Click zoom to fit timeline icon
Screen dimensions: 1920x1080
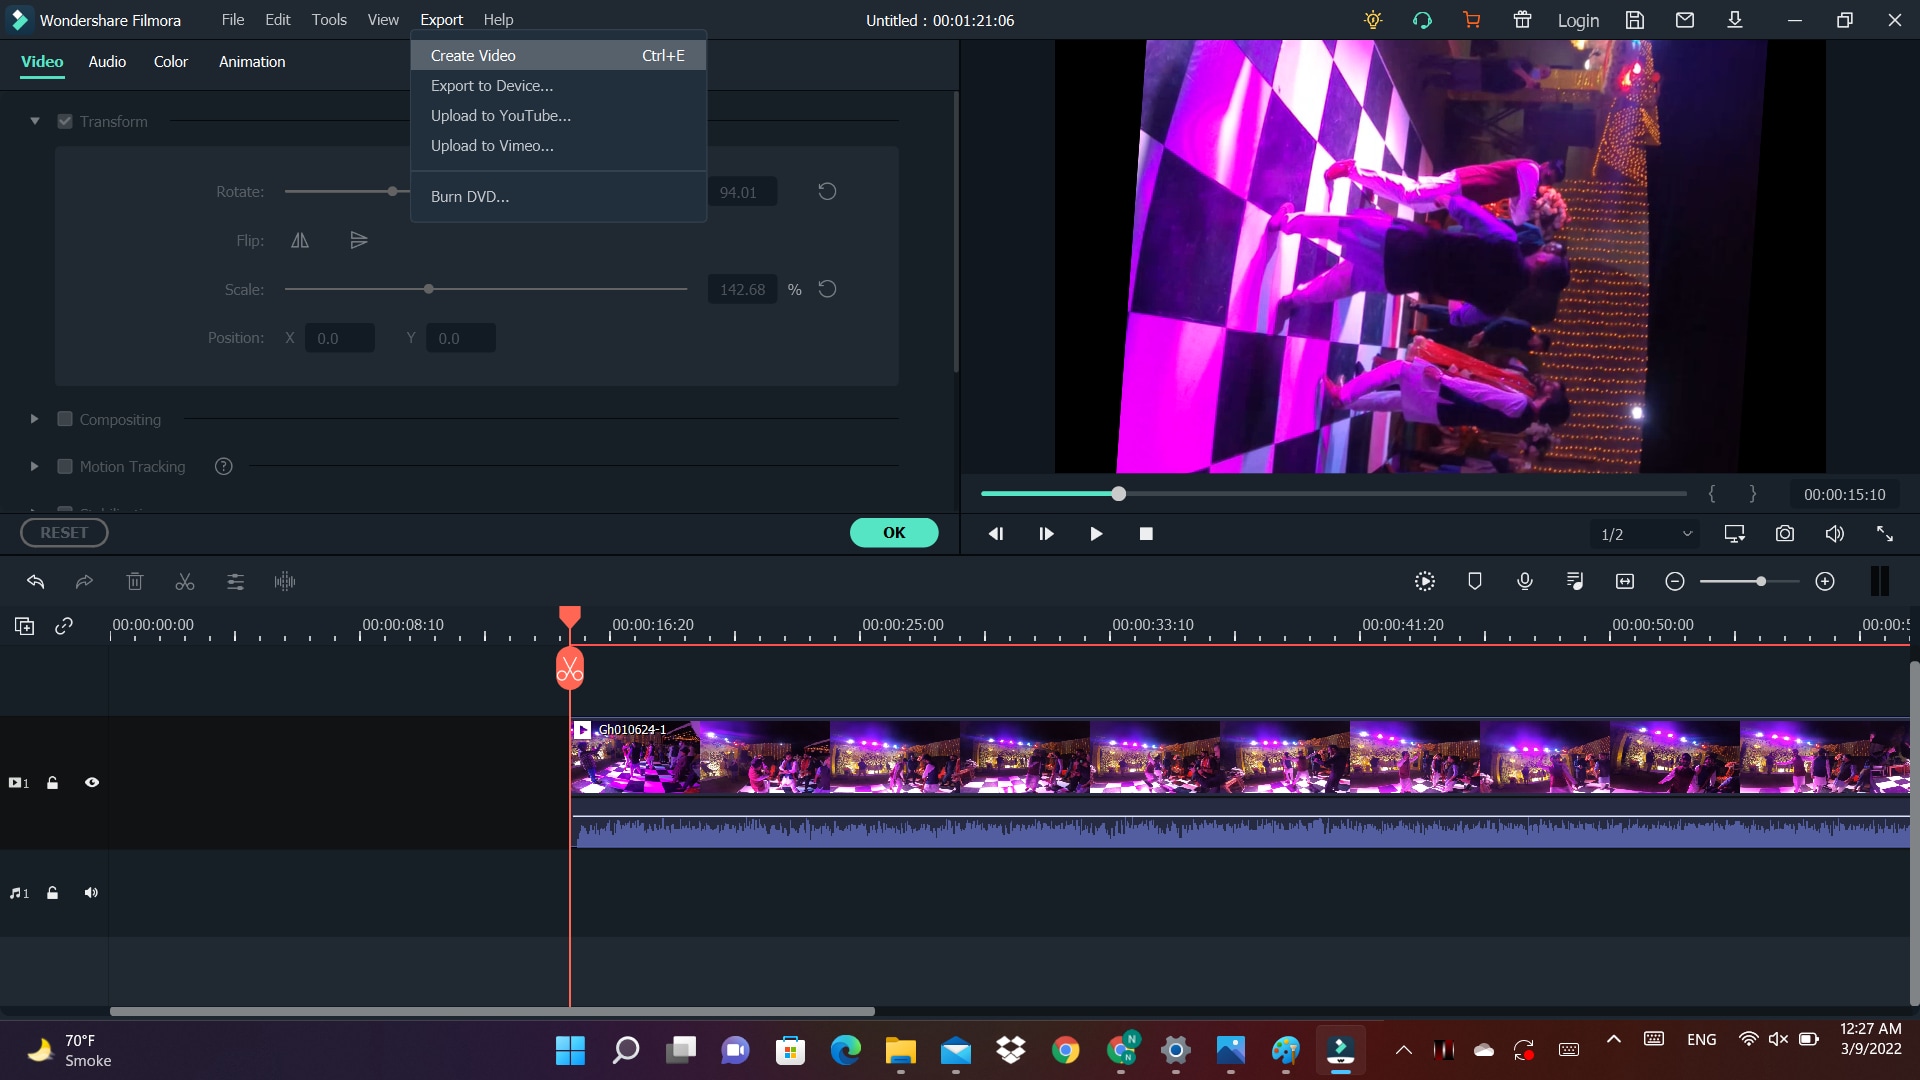(x=1625, y=581)
